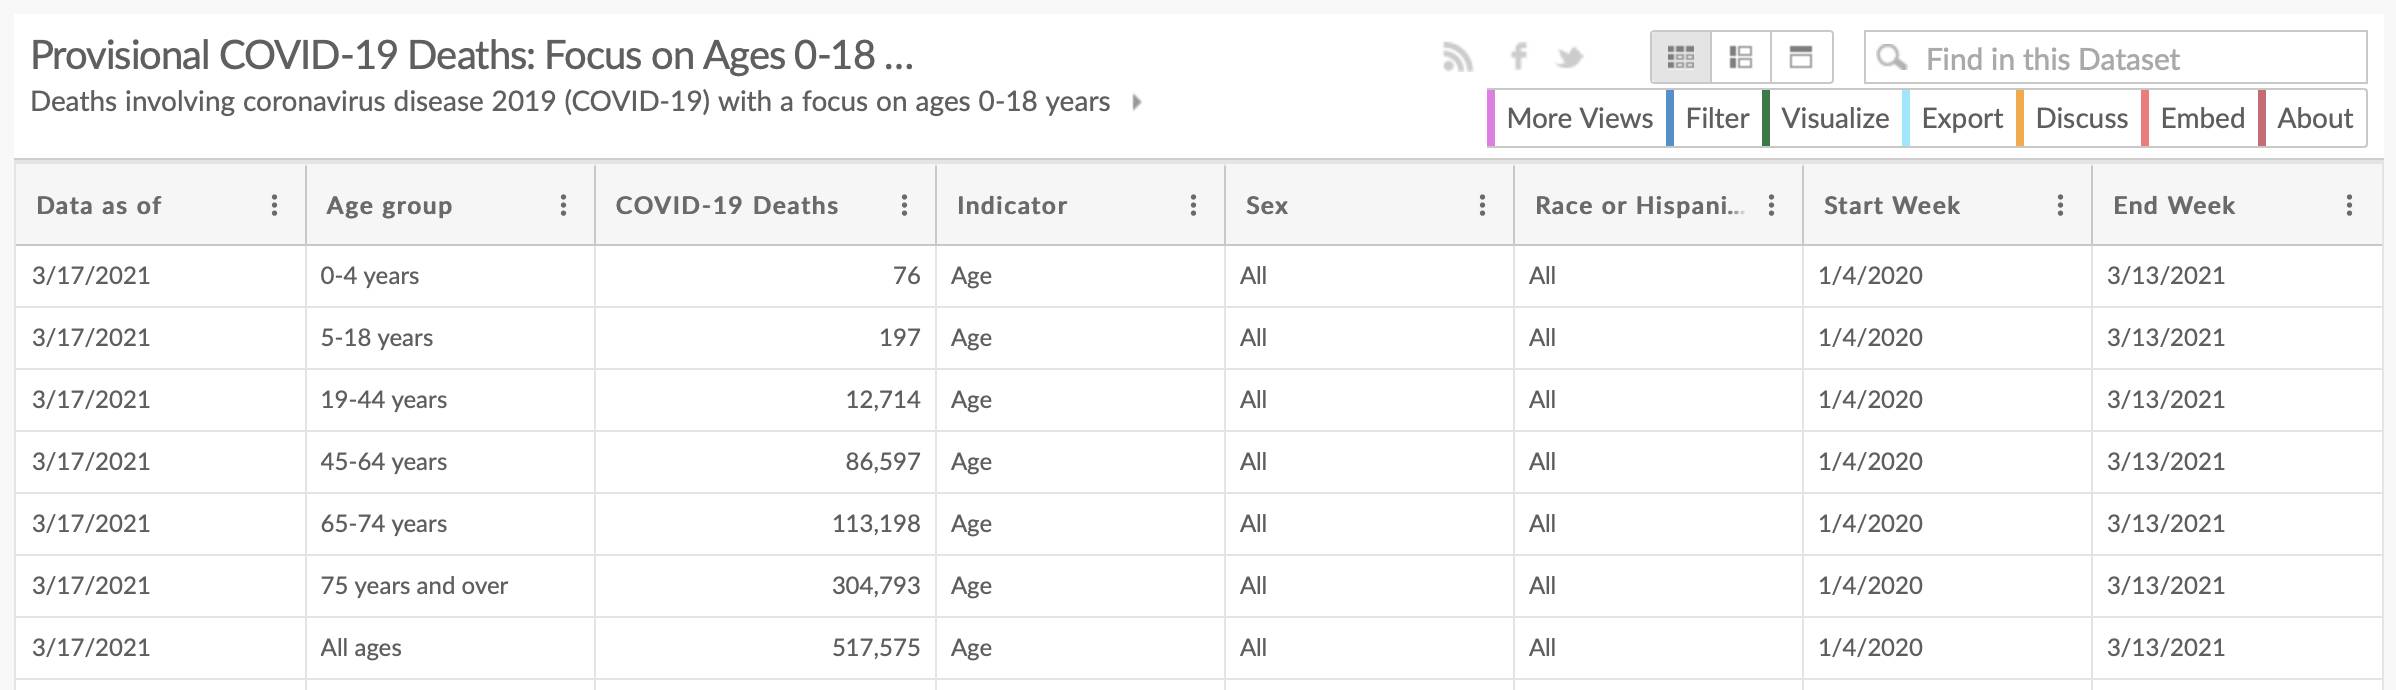This screenshot has height=690, width=2396.
Task: Share dataset via Twitter icon
Action: [1570, 57]
